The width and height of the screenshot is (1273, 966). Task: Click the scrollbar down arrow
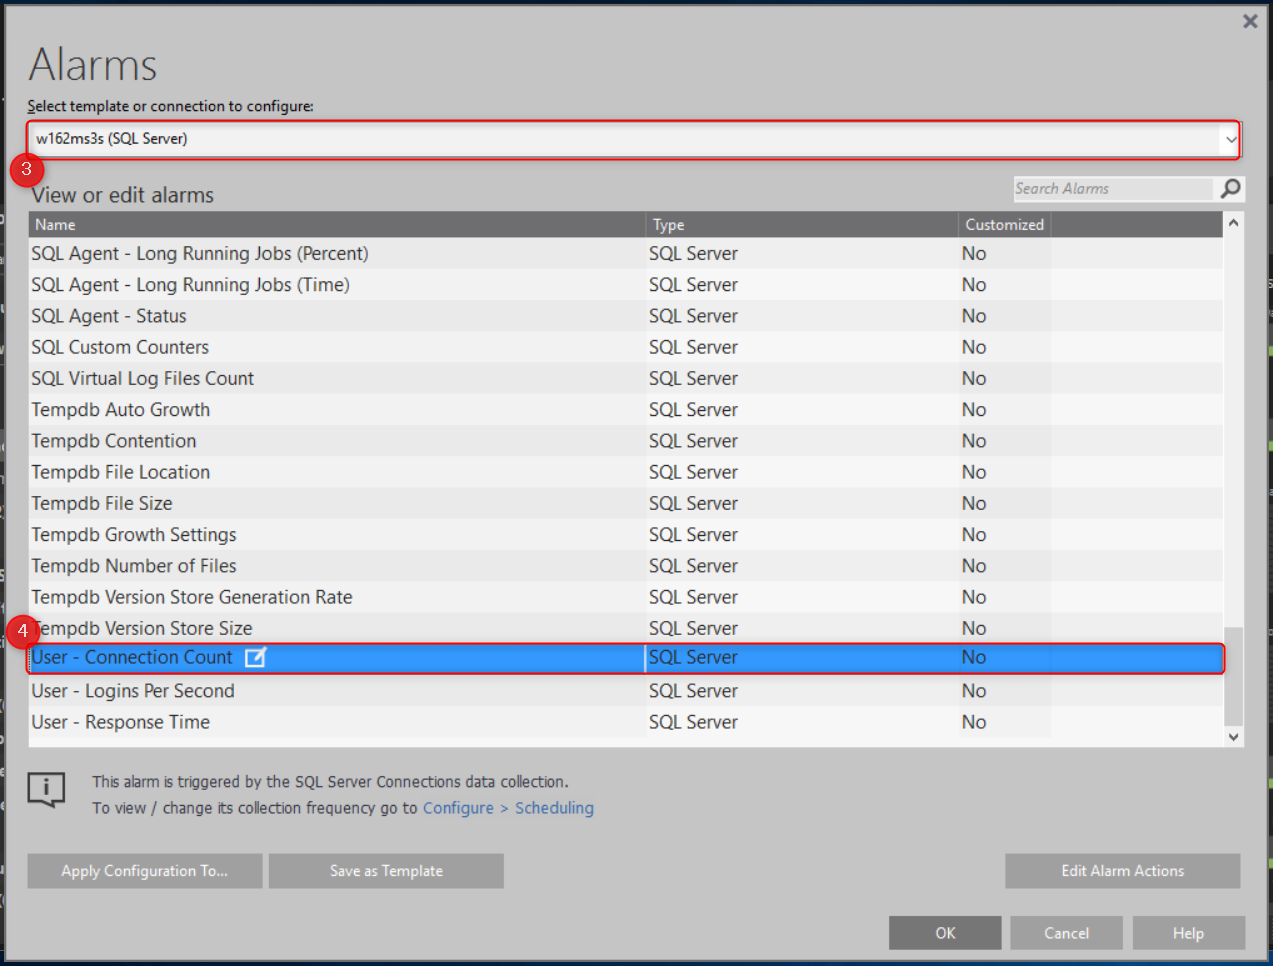tap(1233, 735)
